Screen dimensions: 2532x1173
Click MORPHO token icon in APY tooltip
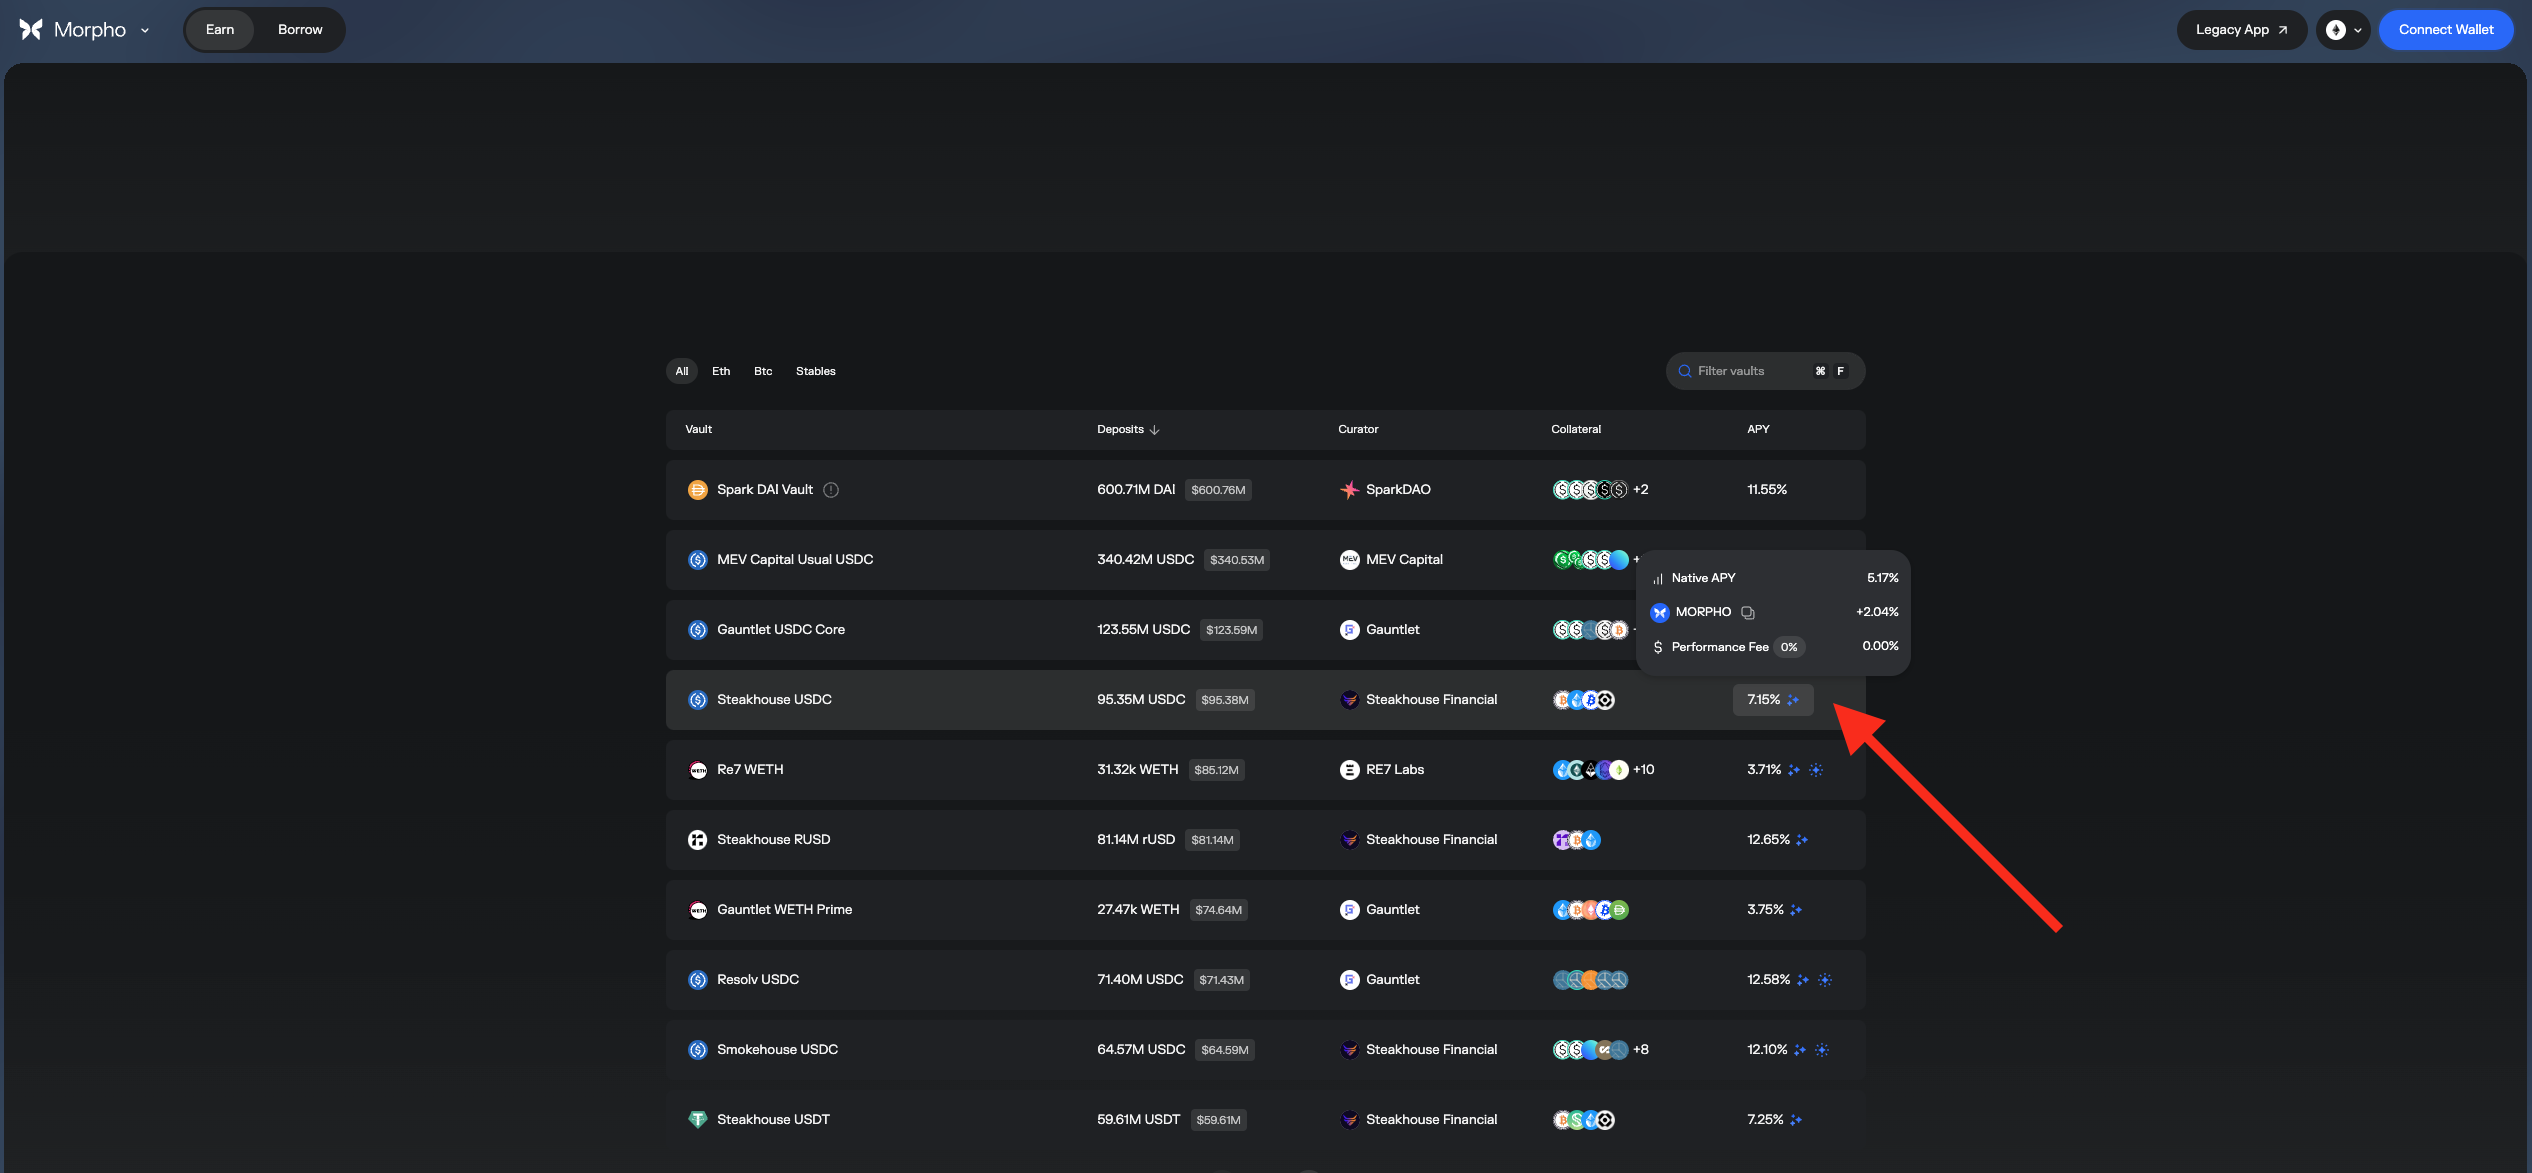click(x=1660, y=612)
